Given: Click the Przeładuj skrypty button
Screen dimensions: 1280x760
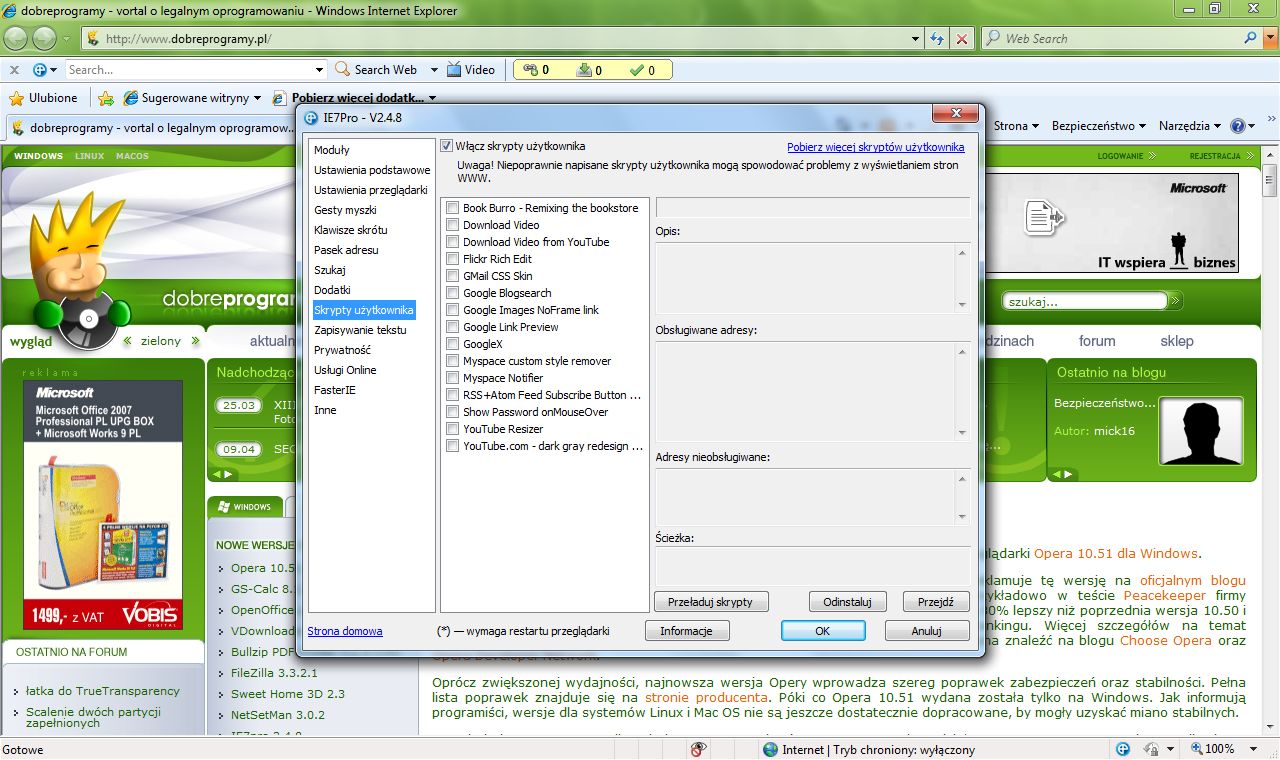Looking at the screenshot, I should tap(710, 602).
